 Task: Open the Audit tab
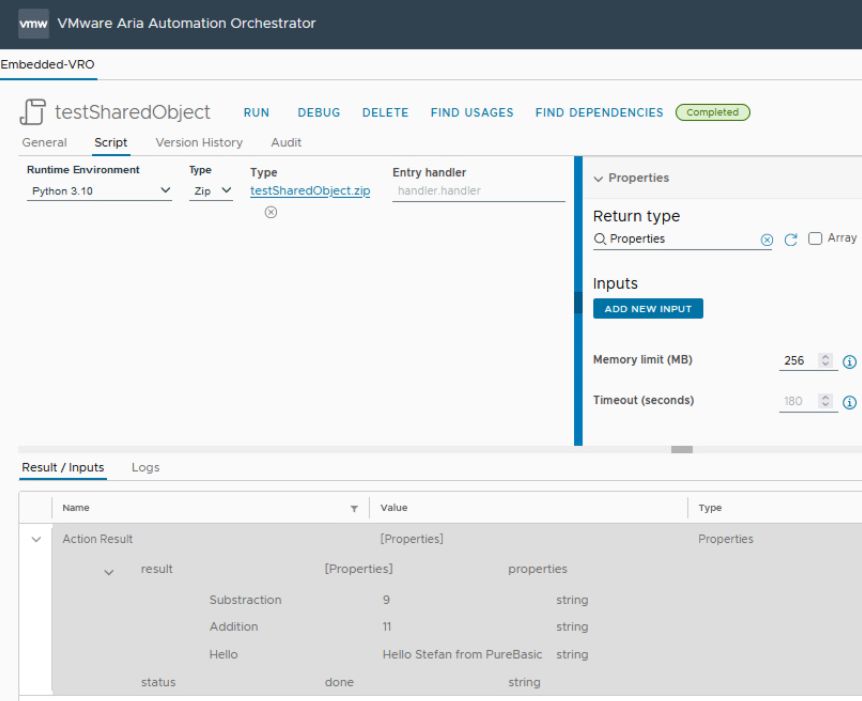[x=286, y=142]
